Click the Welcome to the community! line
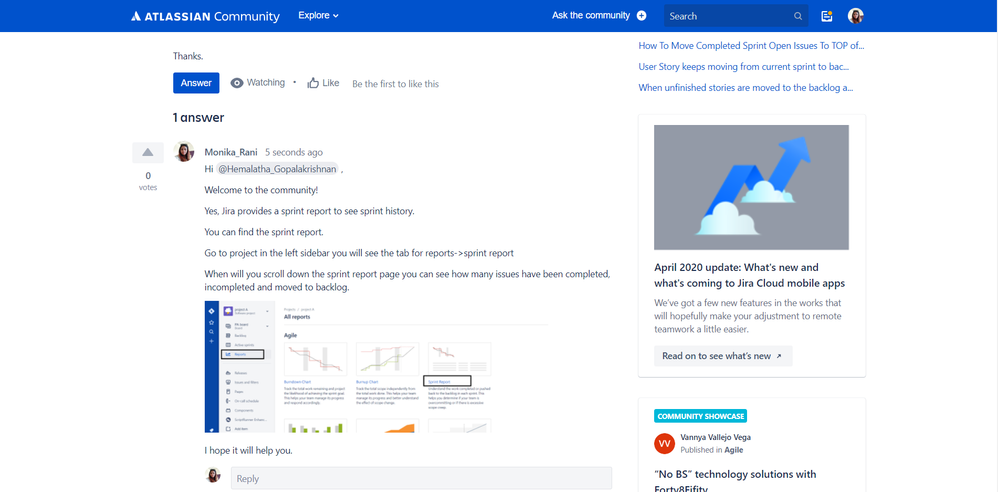This screenshot has height=492, width=998. tap(262, 190)
